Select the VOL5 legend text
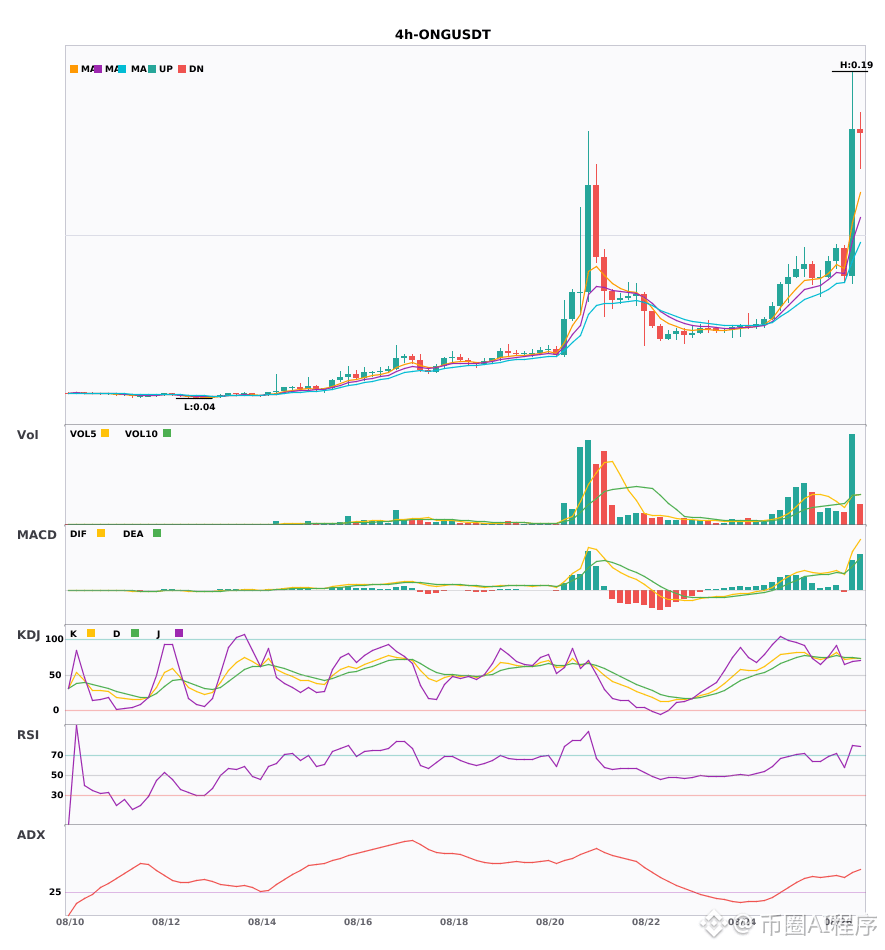Screen dimensions: 885x950 click(83, 434)
